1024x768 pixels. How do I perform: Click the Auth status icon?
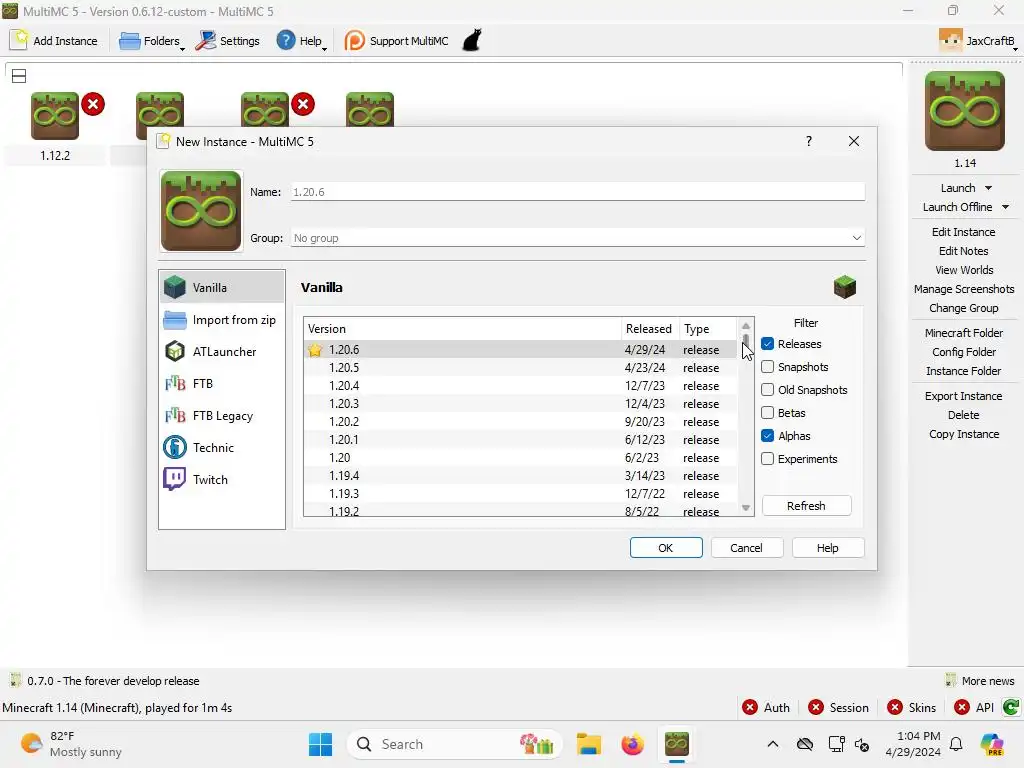[x=750, y=707]
